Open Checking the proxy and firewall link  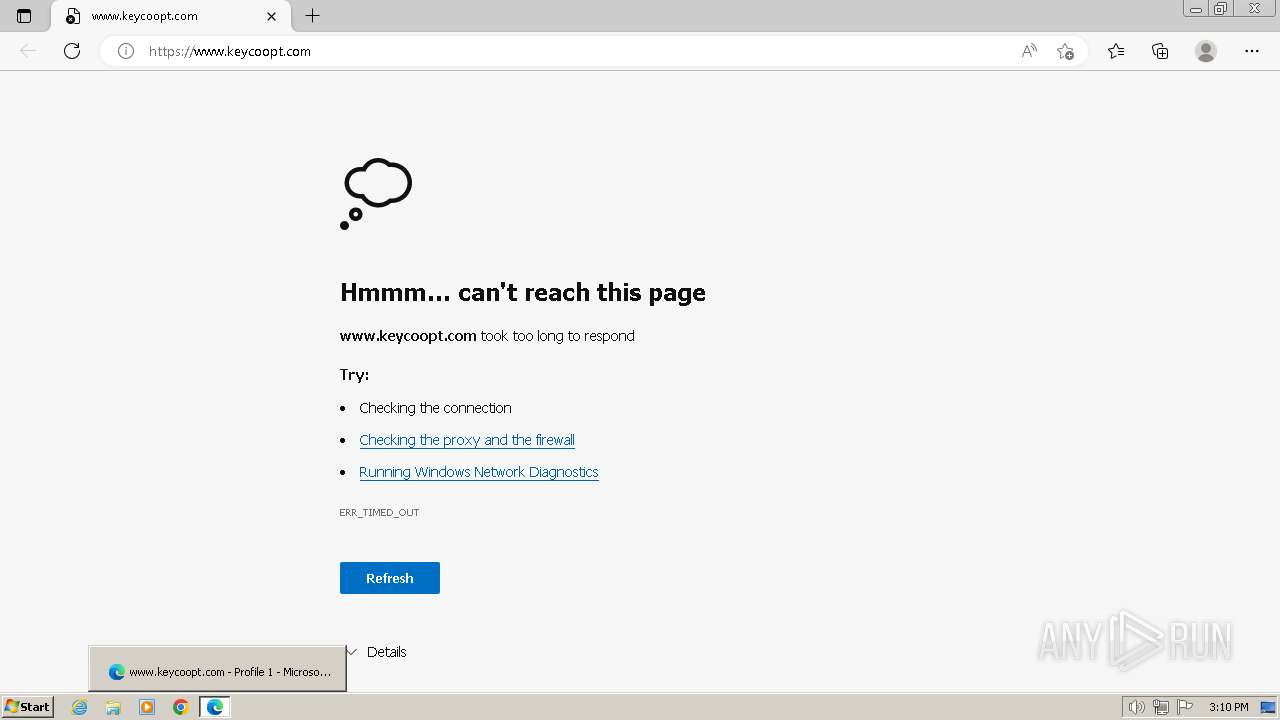467,440
